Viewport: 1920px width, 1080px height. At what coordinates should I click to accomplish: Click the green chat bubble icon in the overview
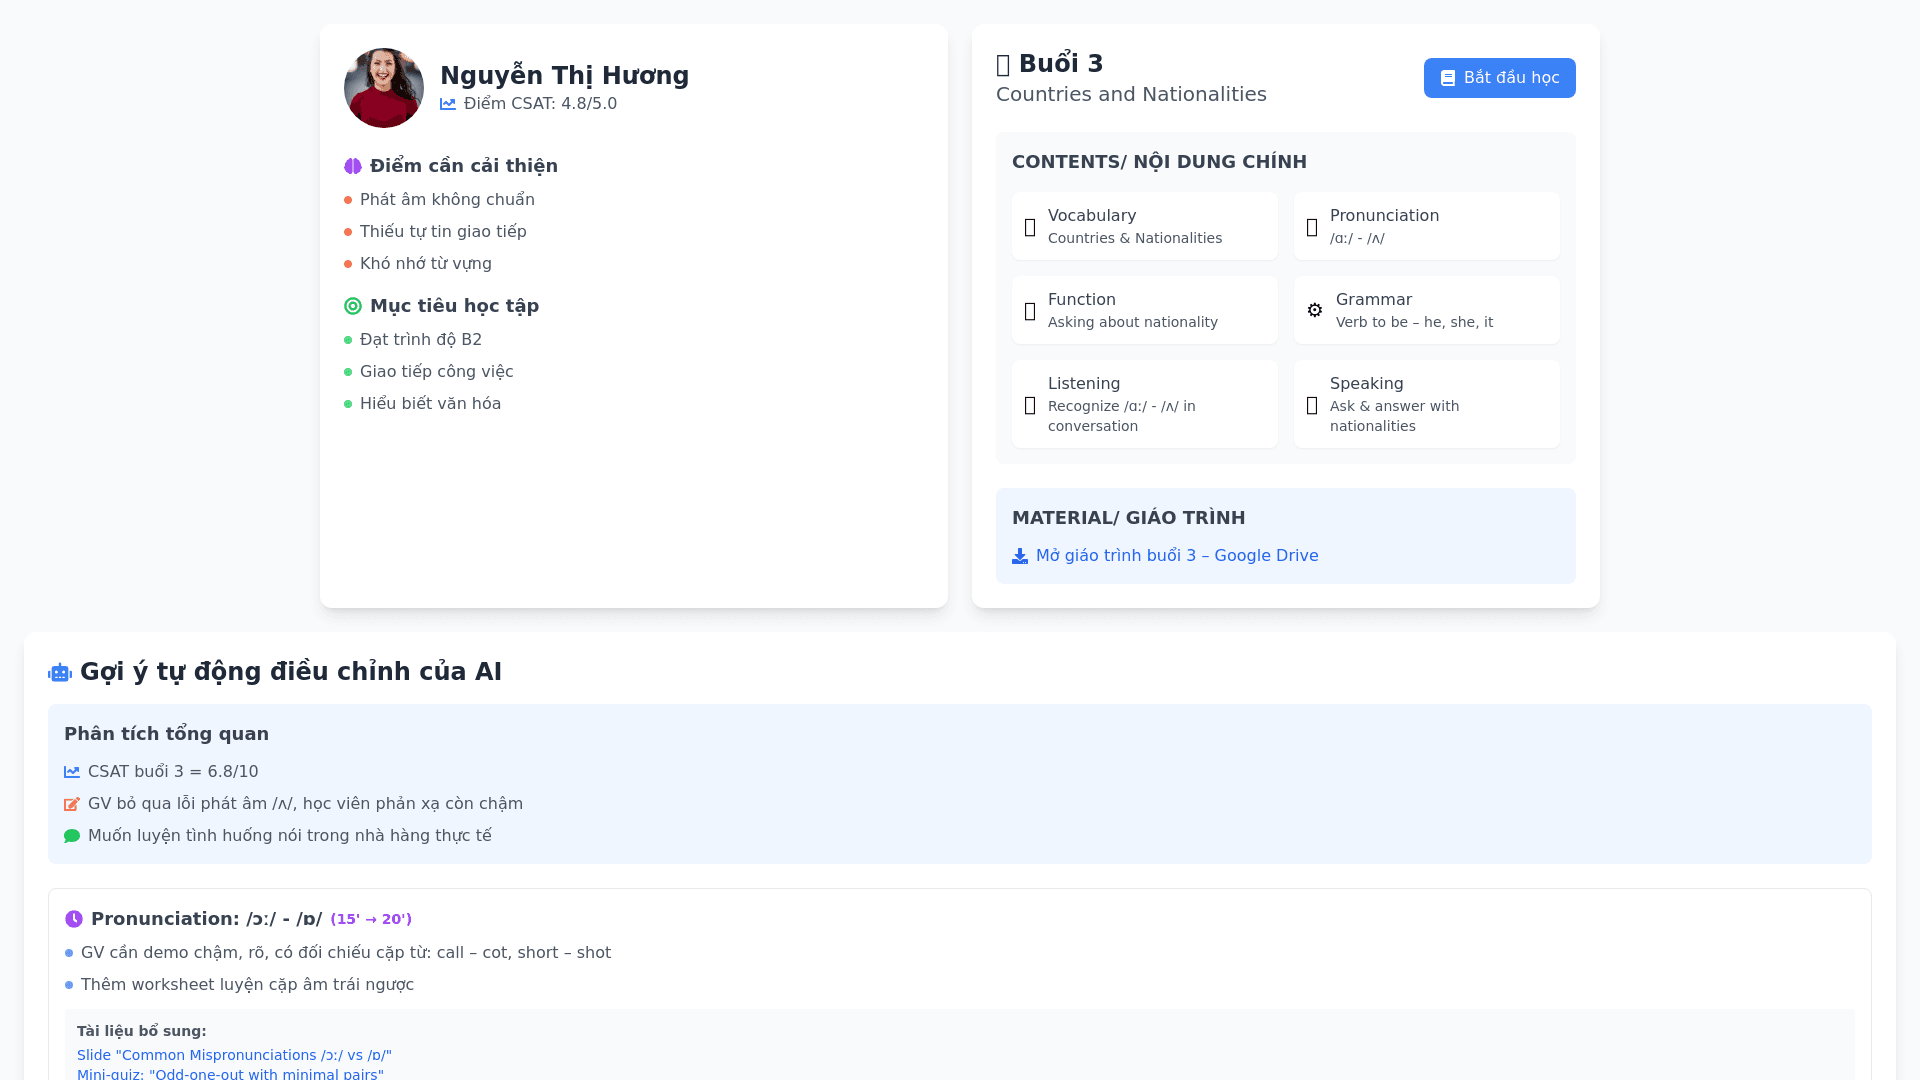[x=72, y=836]
